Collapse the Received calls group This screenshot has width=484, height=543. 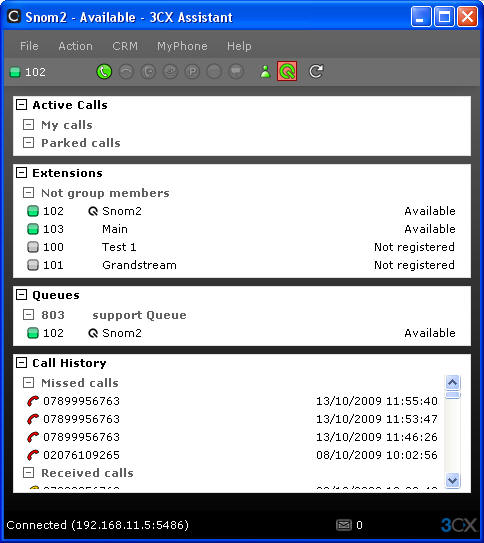[x=28, y=473]
